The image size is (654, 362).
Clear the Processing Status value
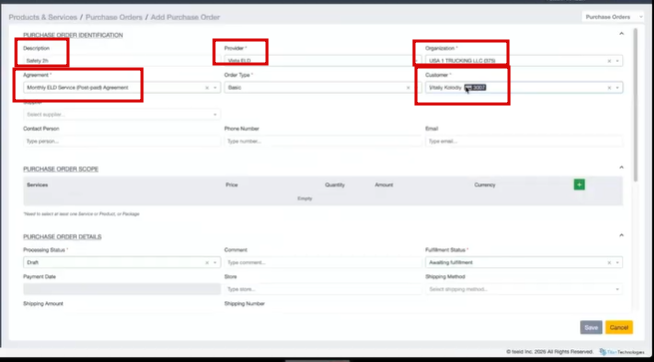point(207,263)
